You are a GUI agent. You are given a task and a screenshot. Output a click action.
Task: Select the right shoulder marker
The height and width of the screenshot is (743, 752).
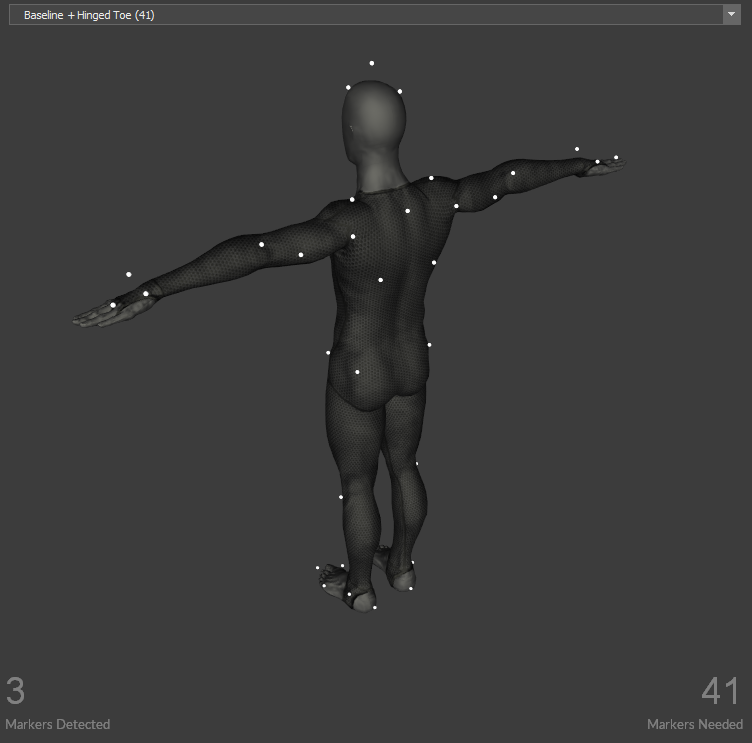[432, 178]
